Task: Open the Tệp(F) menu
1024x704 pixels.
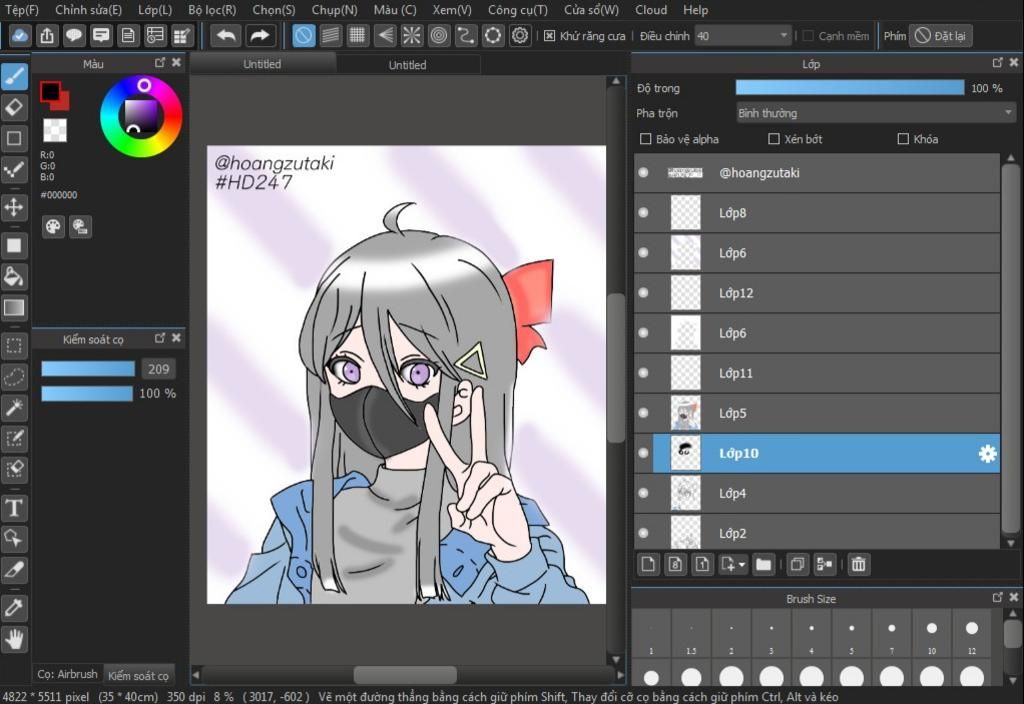Action: [22, 10]
